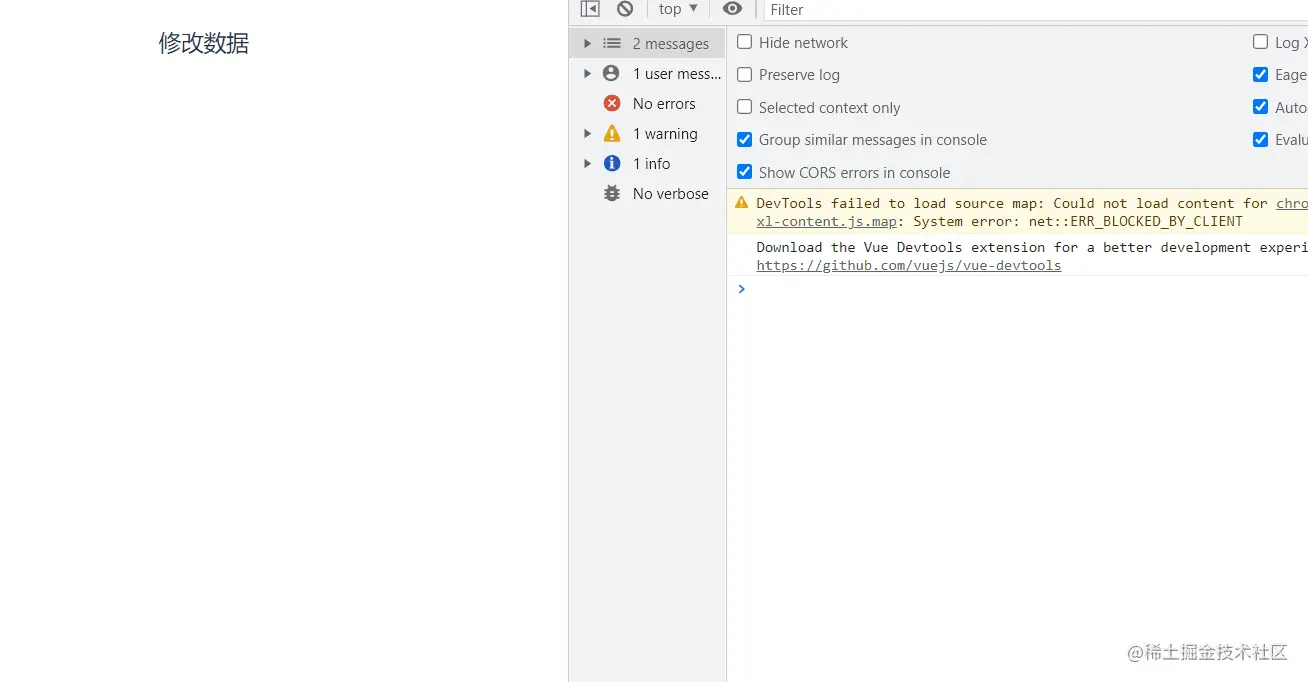Viewport: 1308px width, 682px height.
Task: Click the user avatar icon in sidebar
Action: point(612,74)
